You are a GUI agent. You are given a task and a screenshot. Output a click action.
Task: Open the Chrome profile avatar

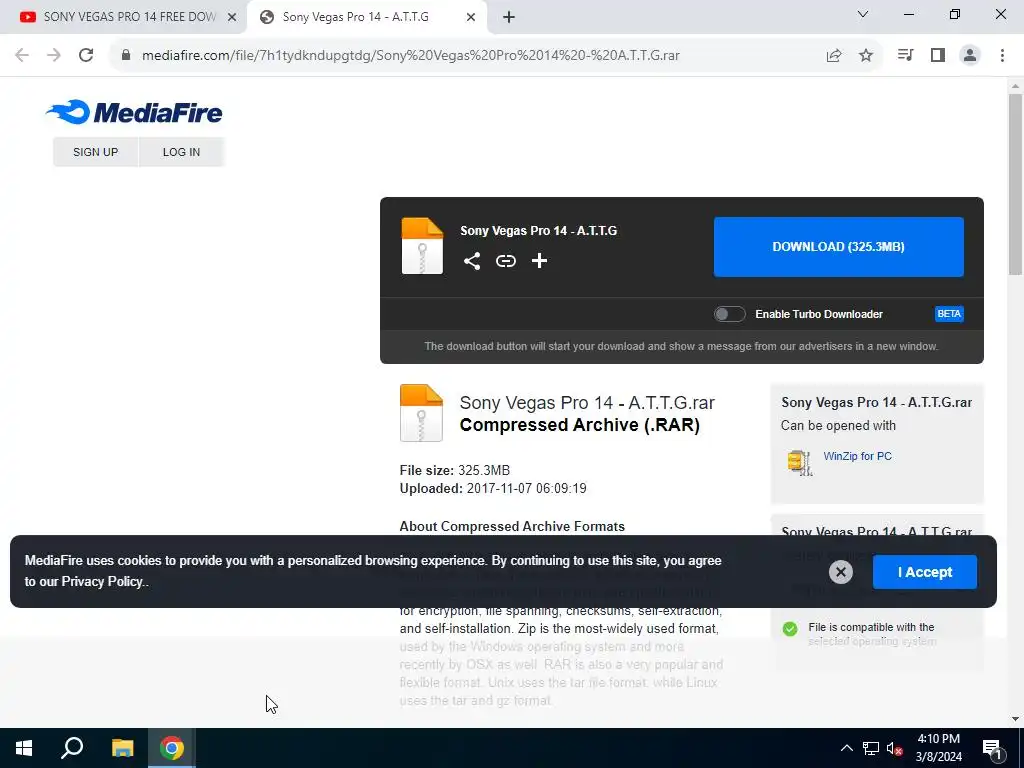point(970,56)
